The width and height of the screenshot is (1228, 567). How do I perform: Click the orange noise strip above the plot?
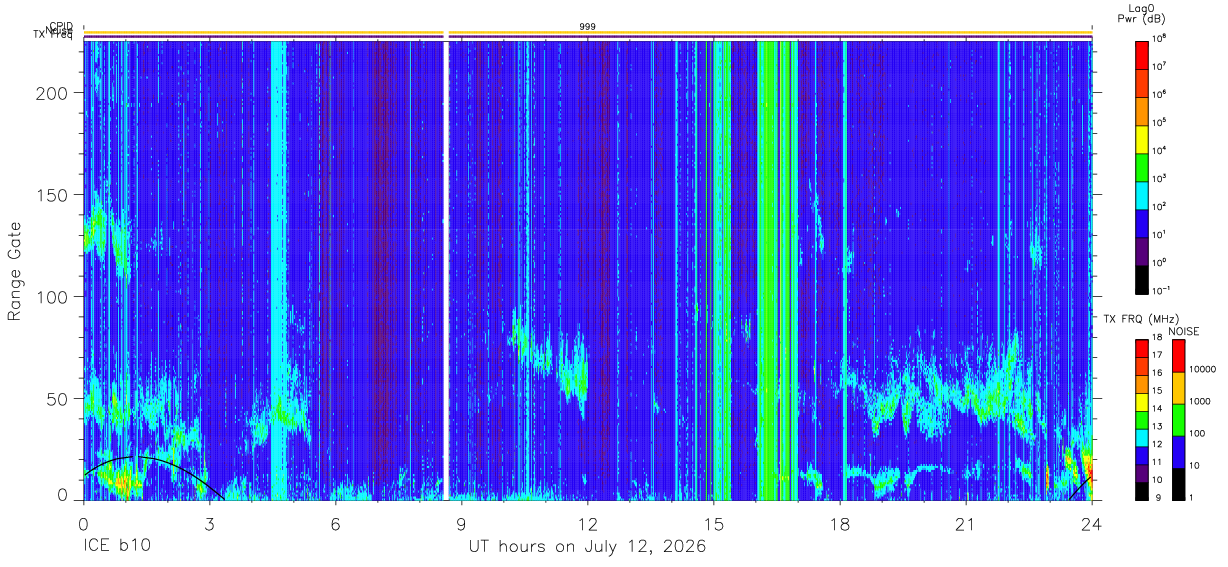(588, 33)
